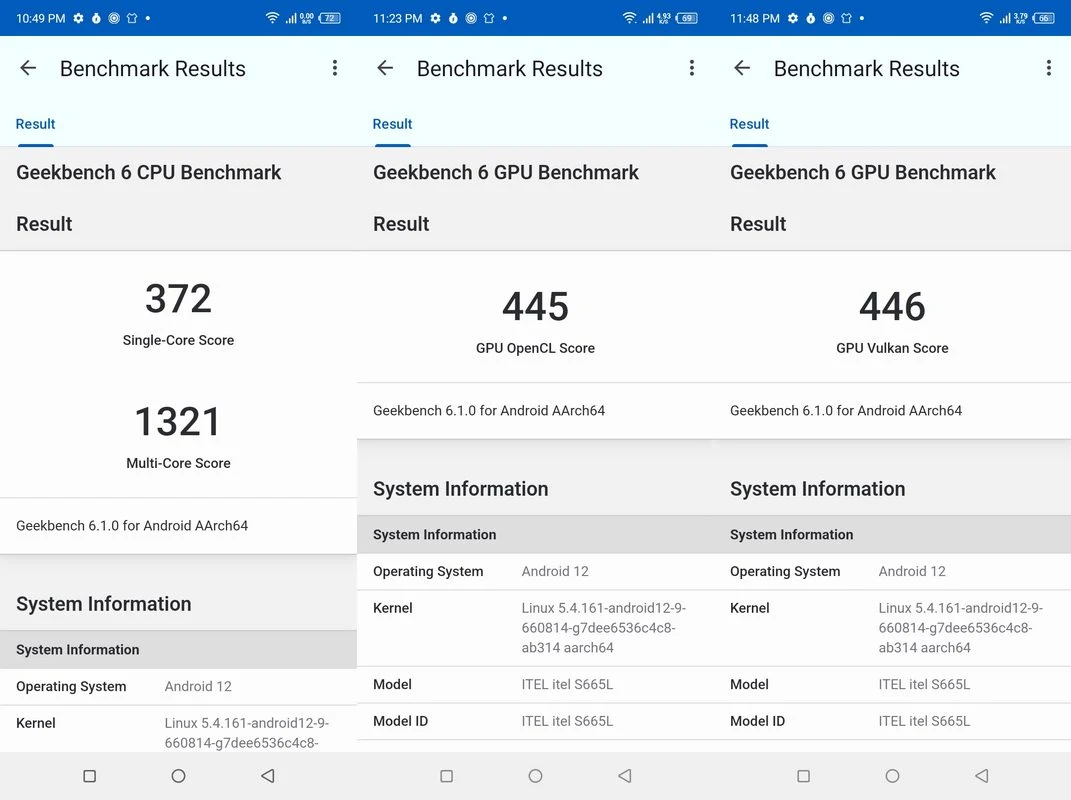The height and width of the screenshot is (800, 1071).
Task: Tap Wi-Fi icon in 11:48 PM status bar
Action: point(986,18)
